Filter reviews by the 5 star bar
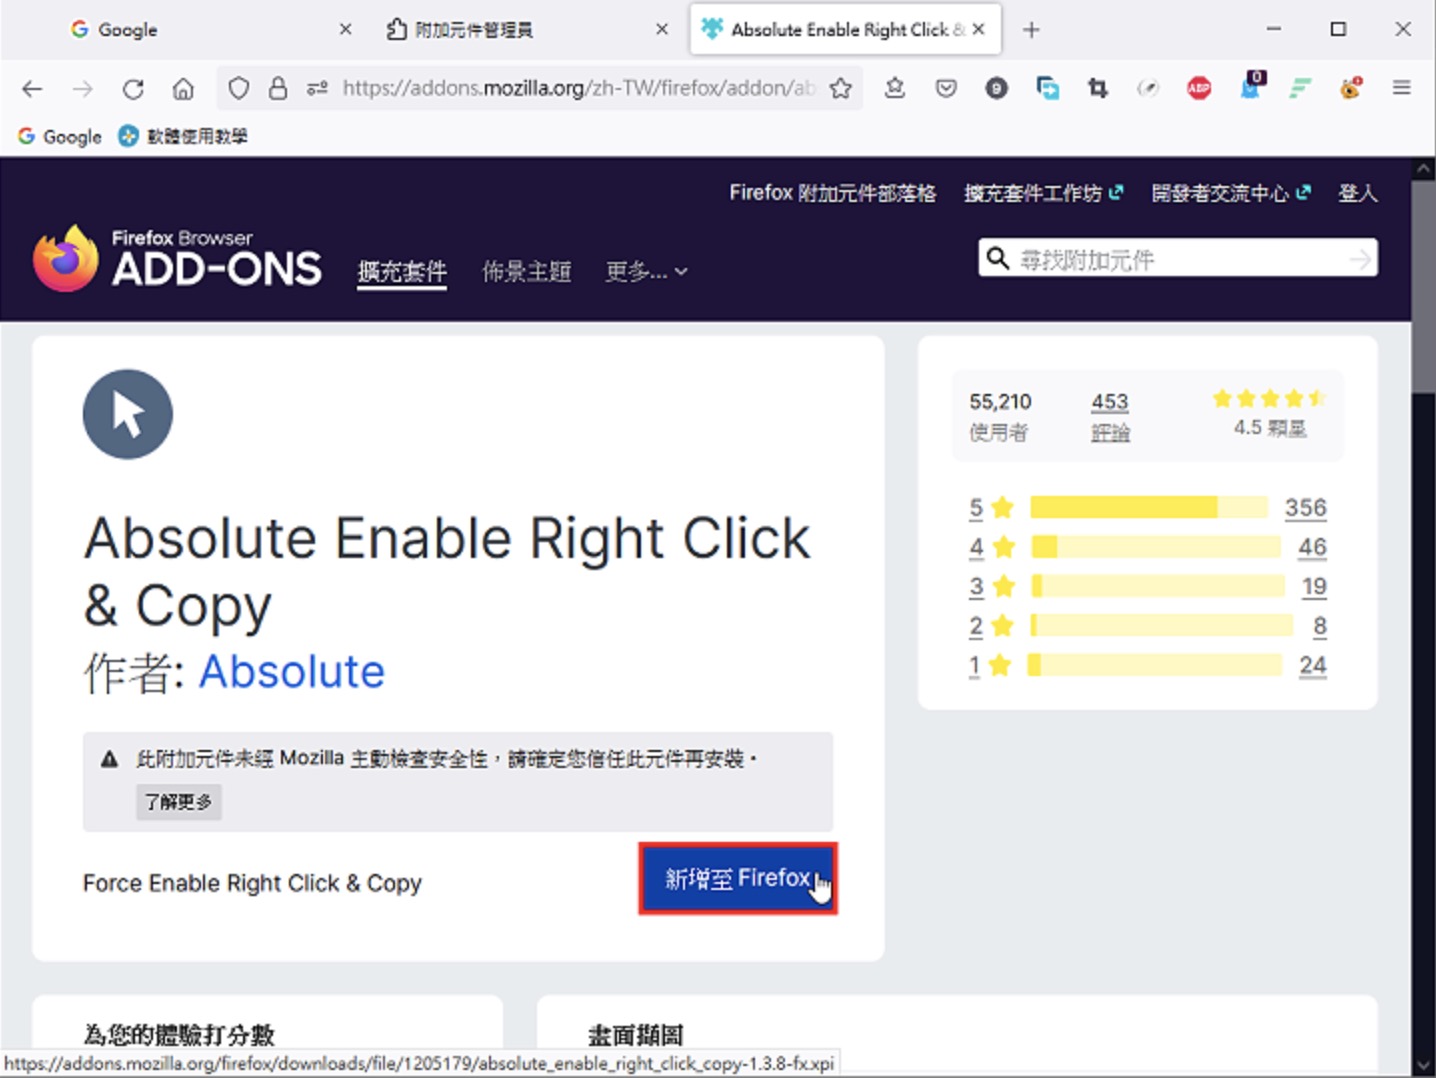This screenshot has height=1078, width=1436. [x=1149, y=508]
